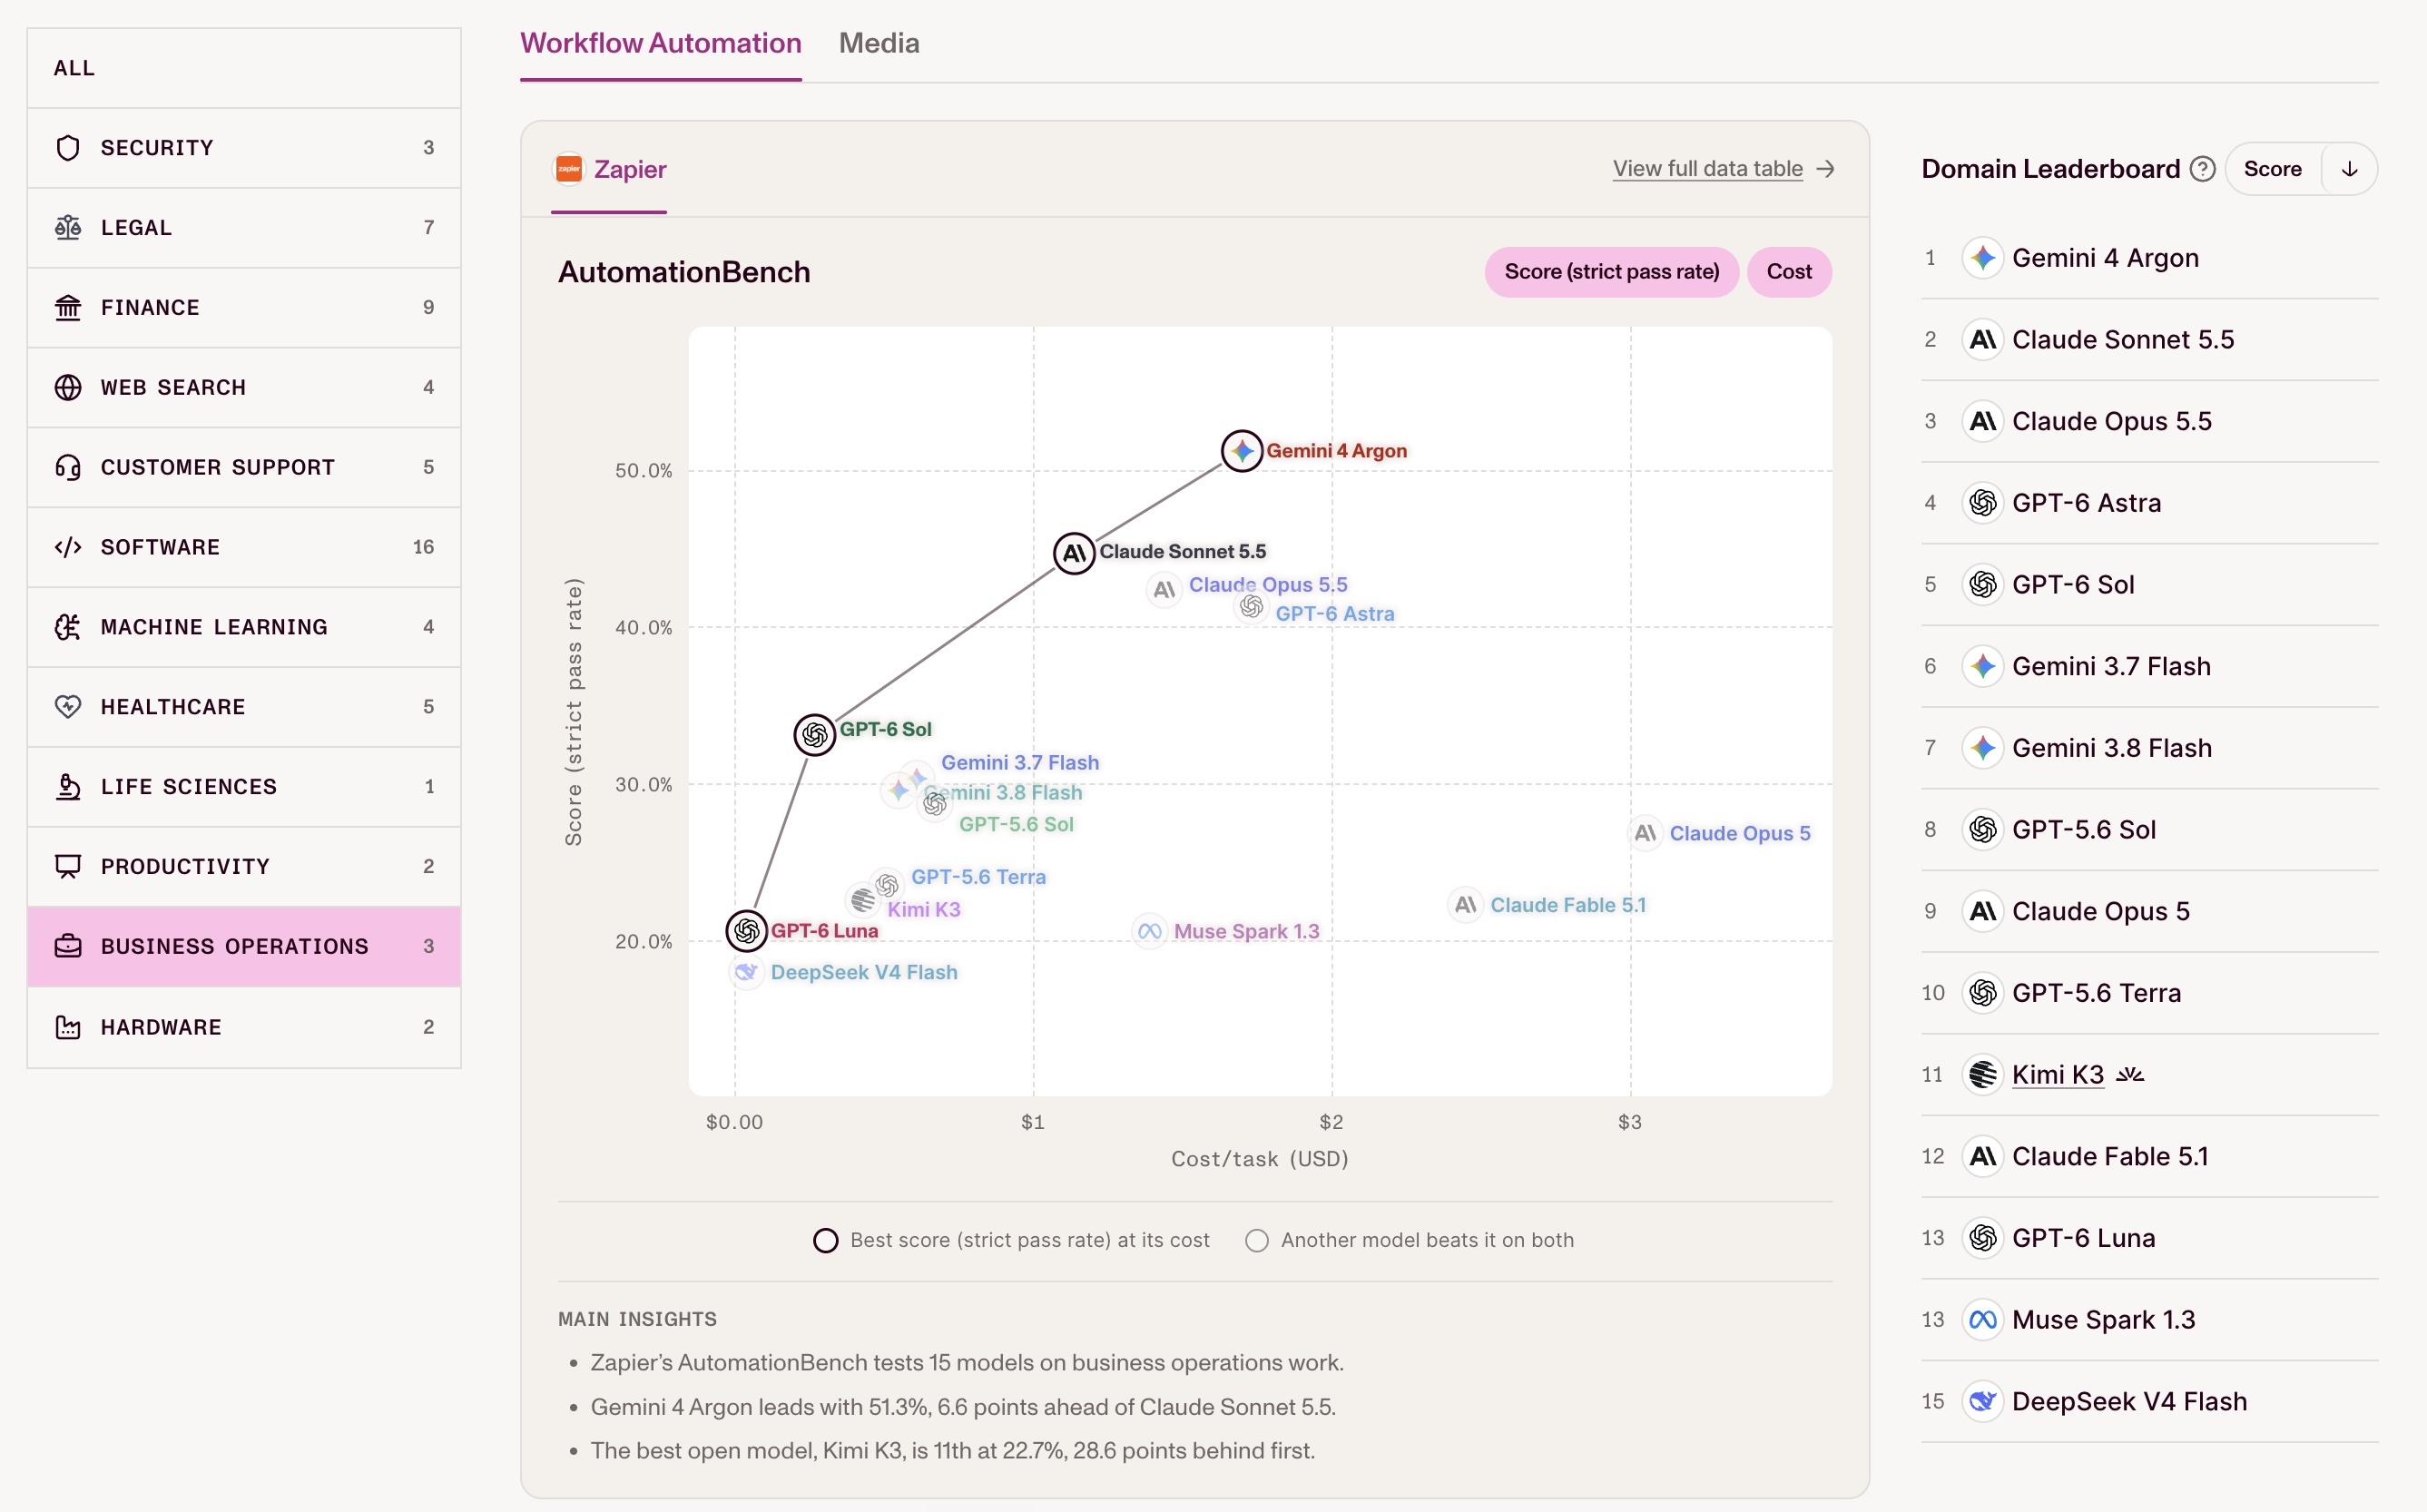Click the Domain Leaderboard help question icon
Viewport: 2427px width, 1512px height.
[x=2202, y=169]
